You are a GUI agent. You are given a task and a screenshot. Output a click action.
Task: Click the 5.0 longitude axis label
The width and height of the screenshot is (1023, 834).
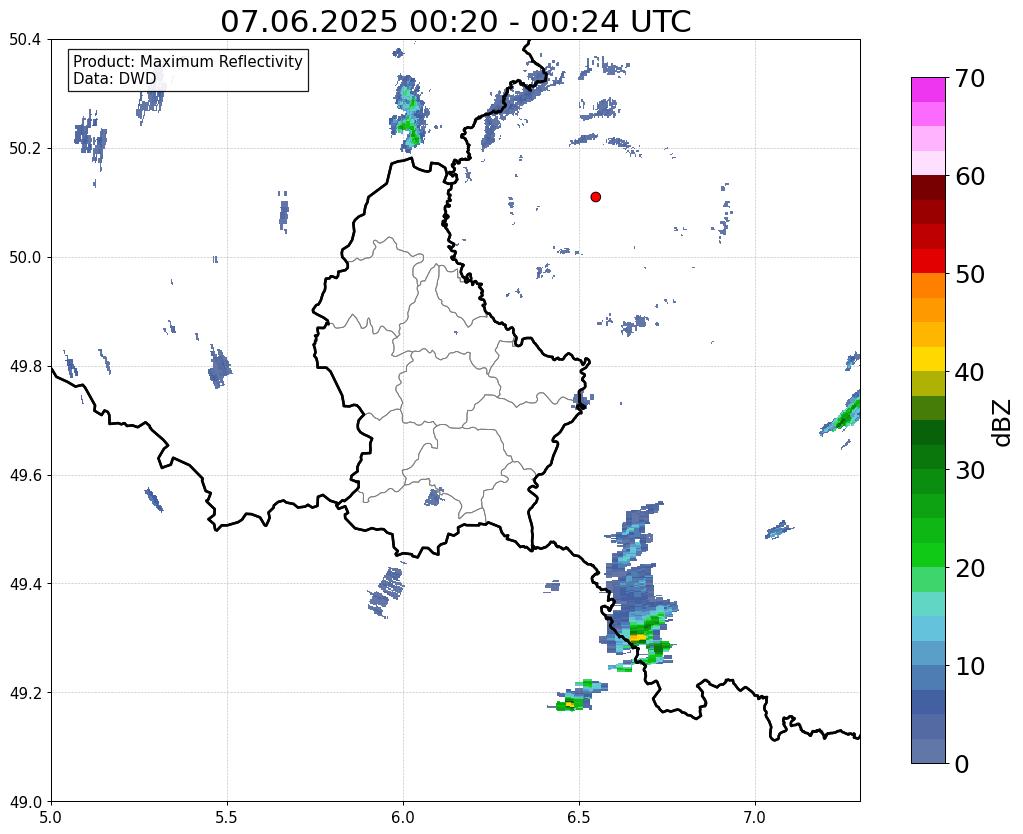tap(51, 817)
